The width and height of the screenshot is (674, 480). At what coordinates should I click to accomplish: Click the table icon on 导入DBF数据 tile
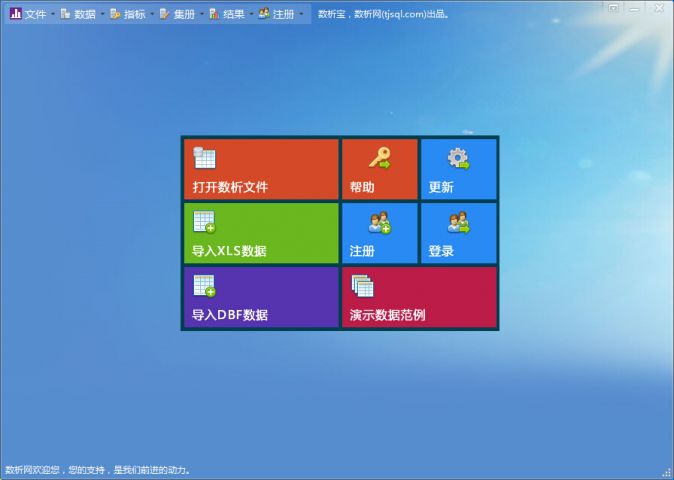[204, 286]
